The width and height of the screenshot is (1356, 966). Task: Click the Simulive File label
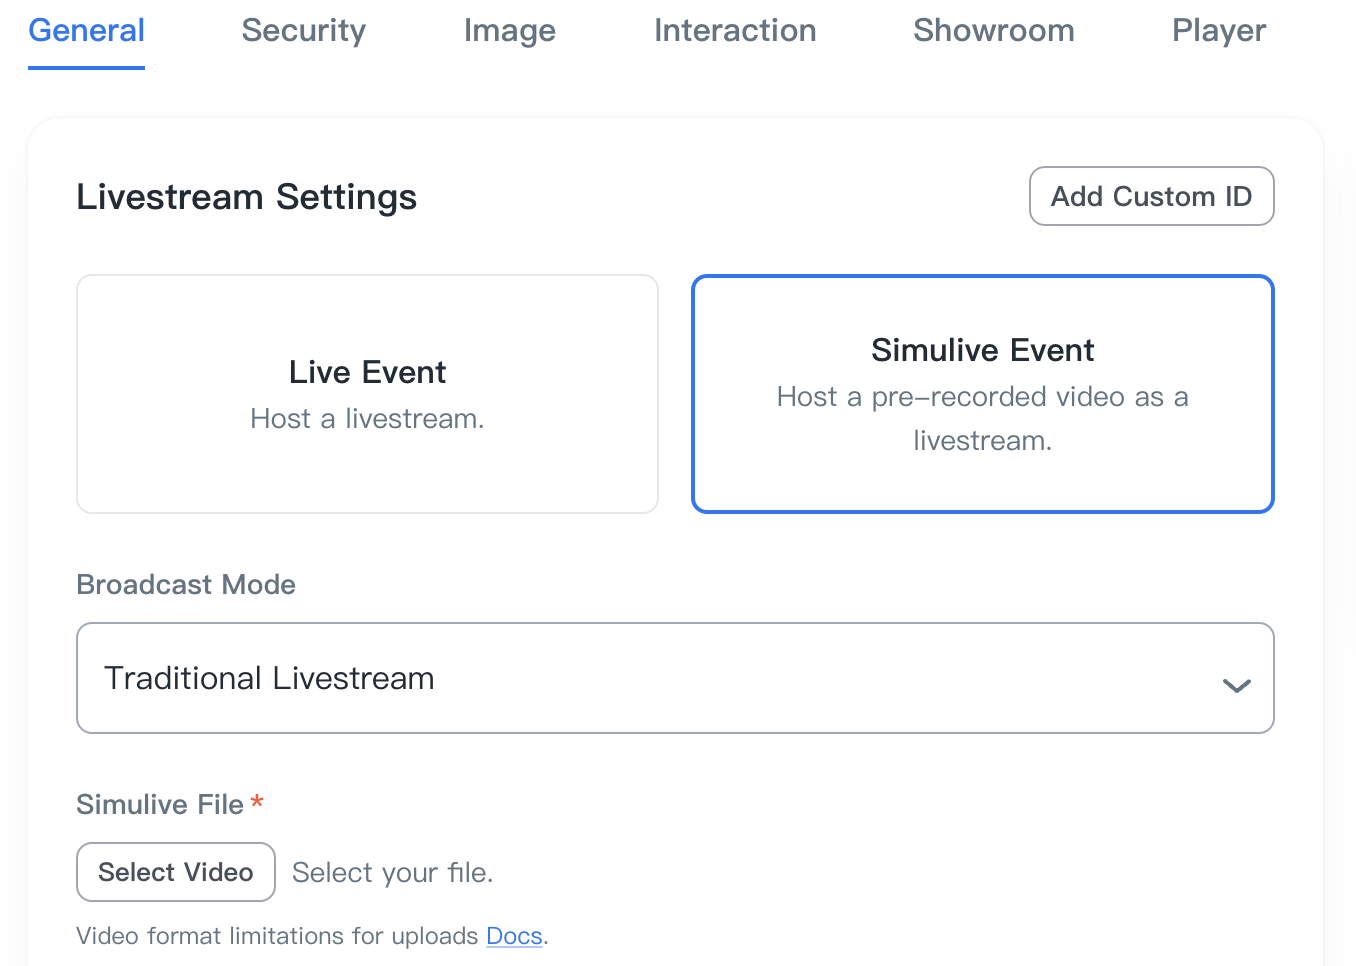click(160, 804)
